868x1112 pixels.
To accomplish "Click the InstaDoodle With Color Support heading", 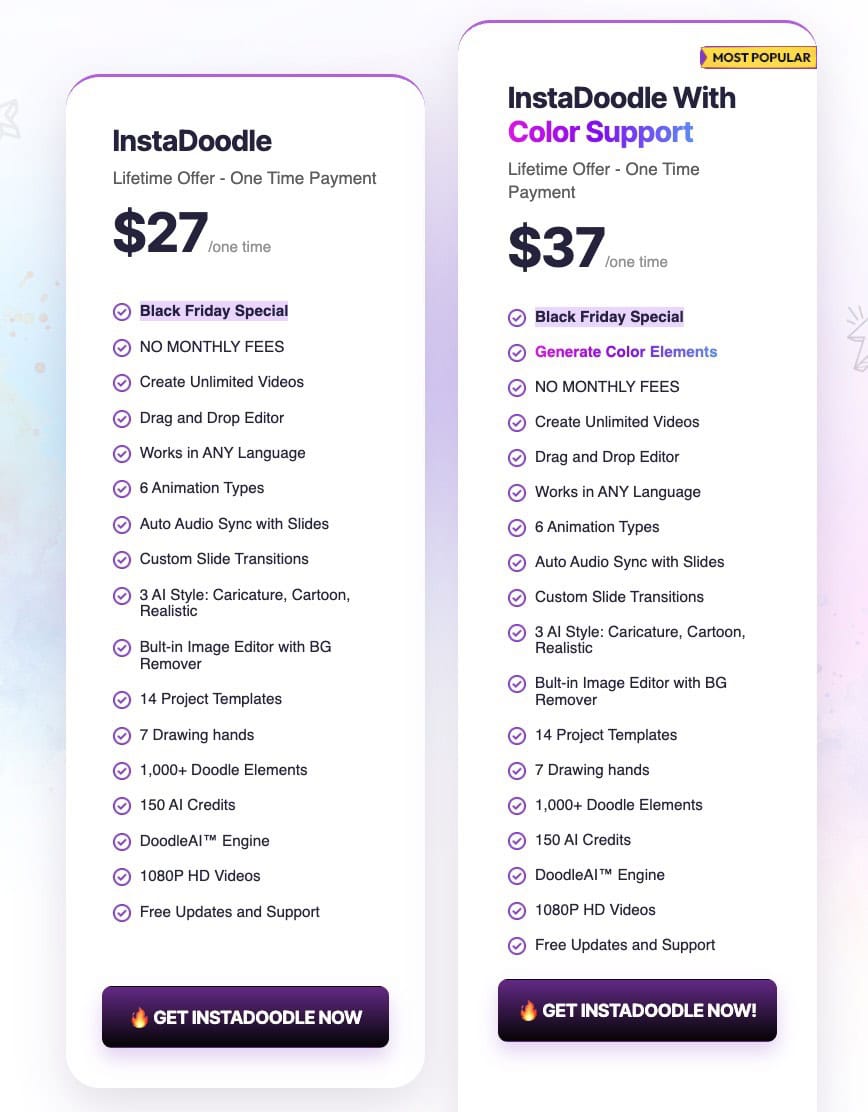I will 621,114.
